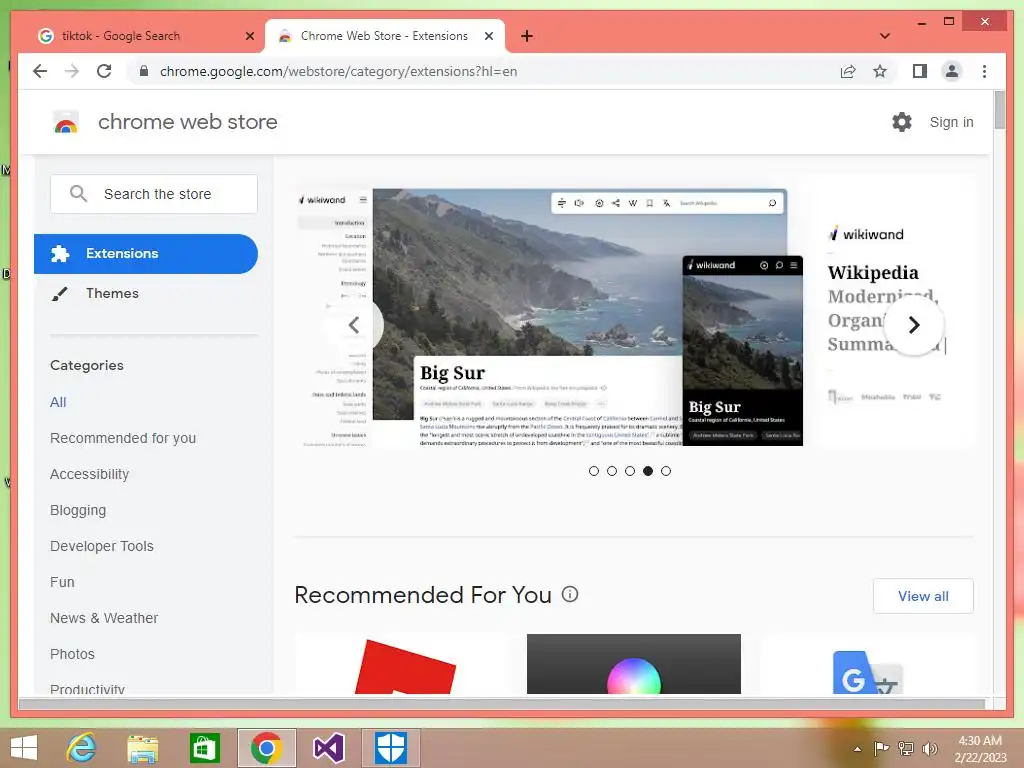Close the tiktok Google Search tab
1024x768 pixels.
tap(249, 36)
